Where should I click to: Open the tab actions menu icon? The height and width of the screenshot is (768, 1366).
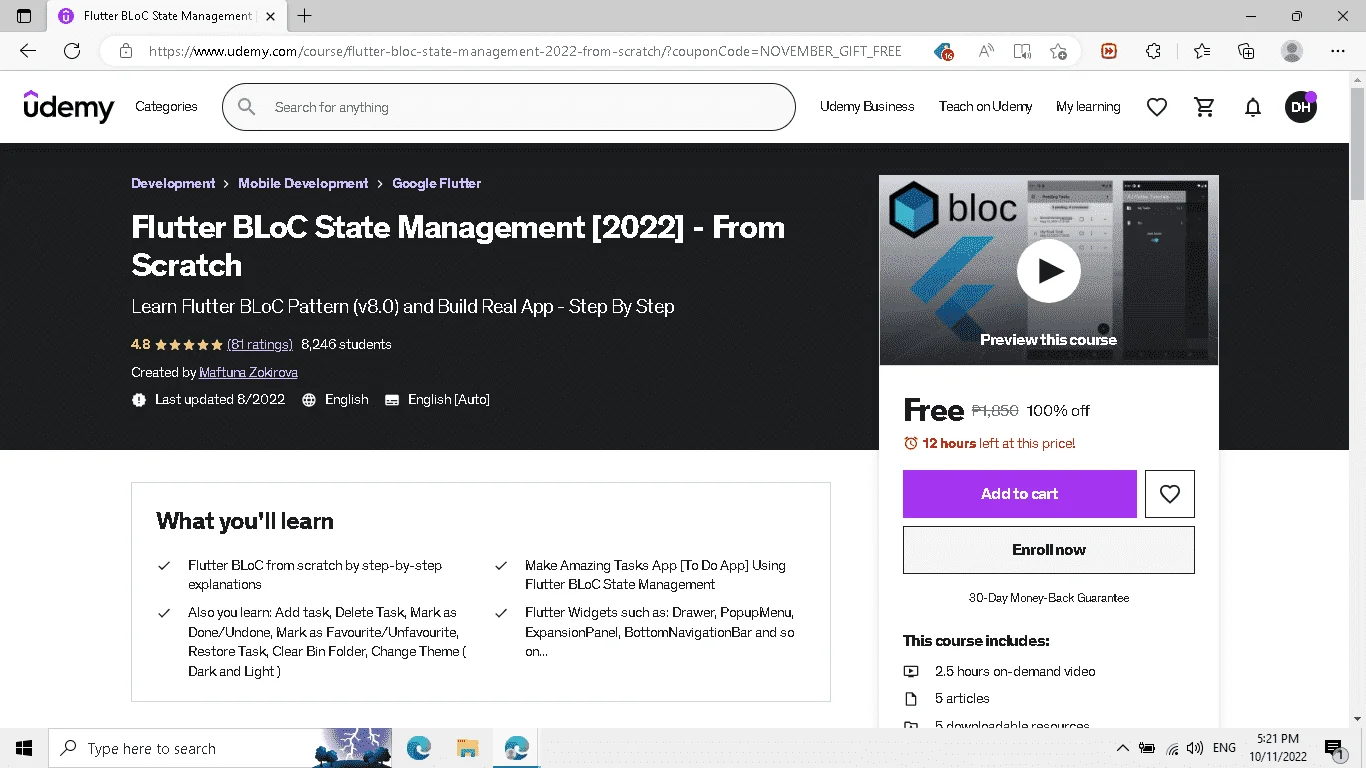[24, 16]
